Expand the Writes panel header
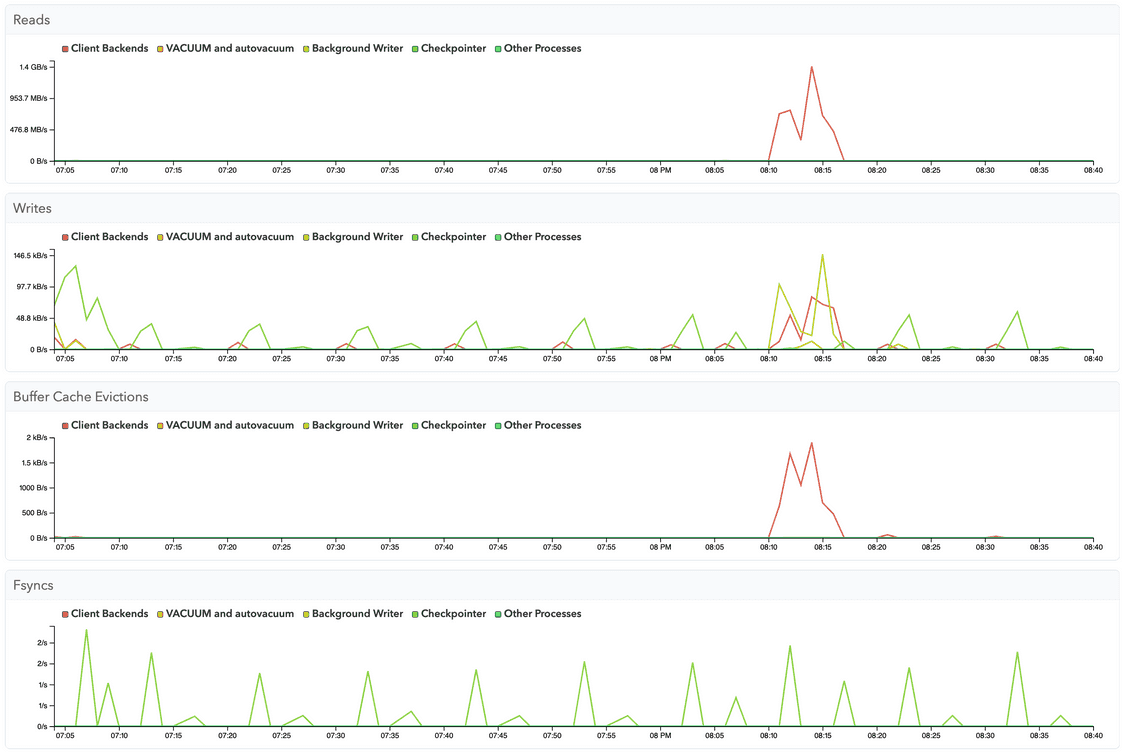1125x755 pixels. point(31,207)
